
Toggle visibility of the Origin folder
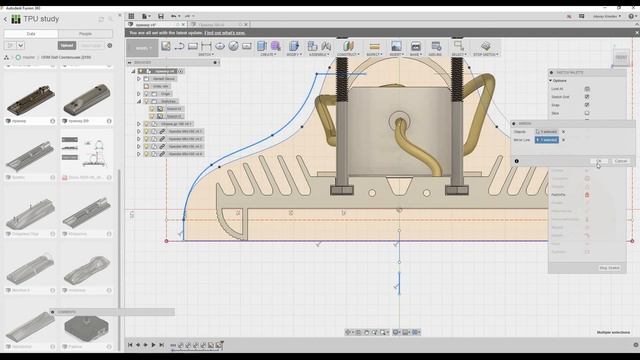pos(146,94)
